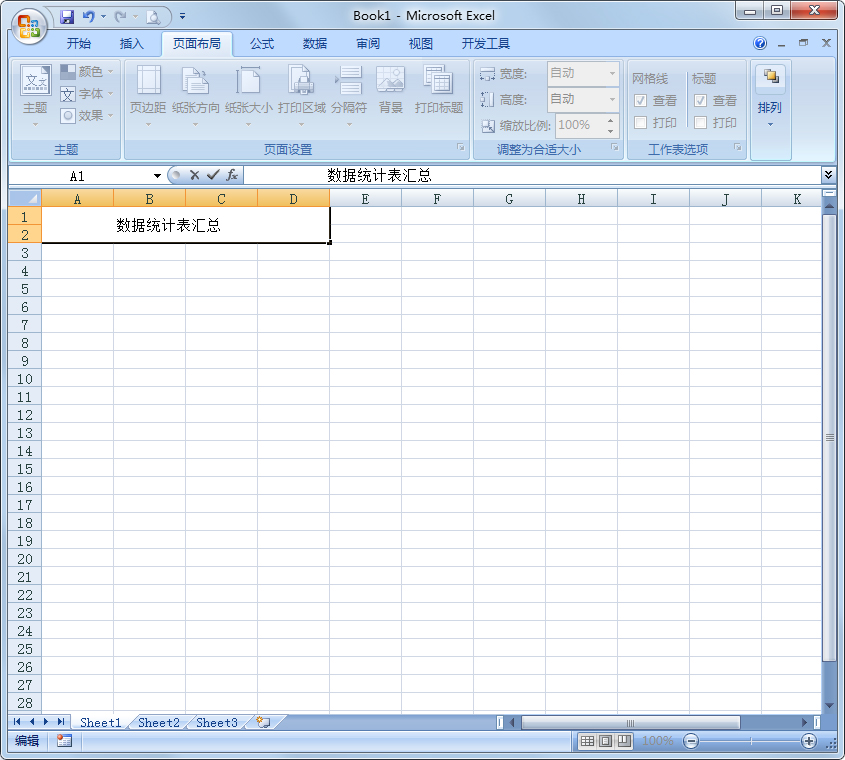The height and width of the screenshot is (760, 845).
Task: Click the Name Box showing A1
Action: (x=78, y=173)
